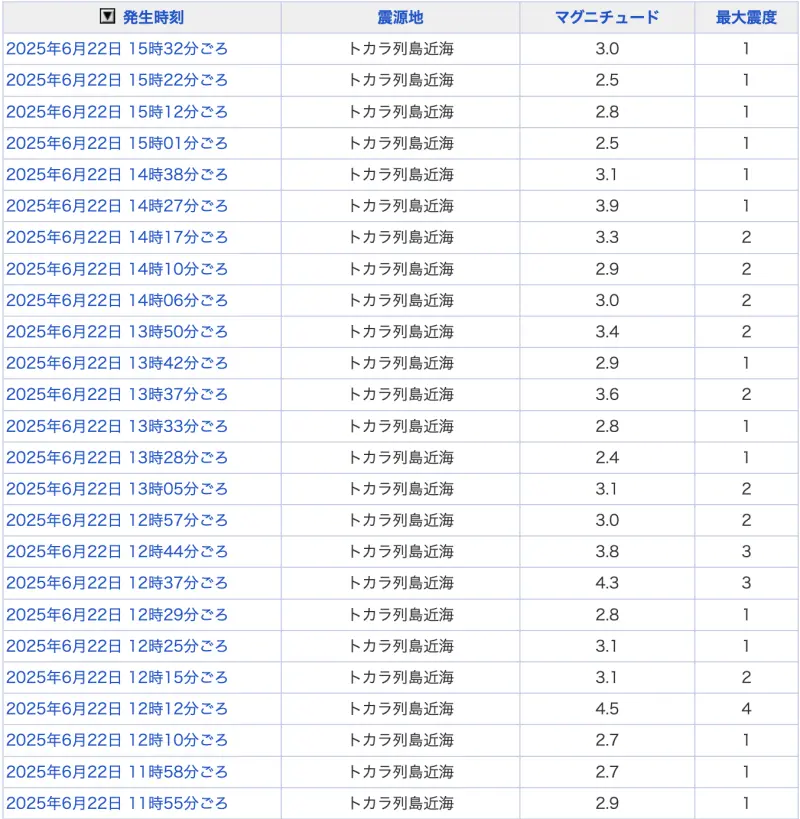Click magnitude 2.9 in the 11時55分 row
Image resolution: width=800 pixels, height=819 pixels.
coord(607,803)
